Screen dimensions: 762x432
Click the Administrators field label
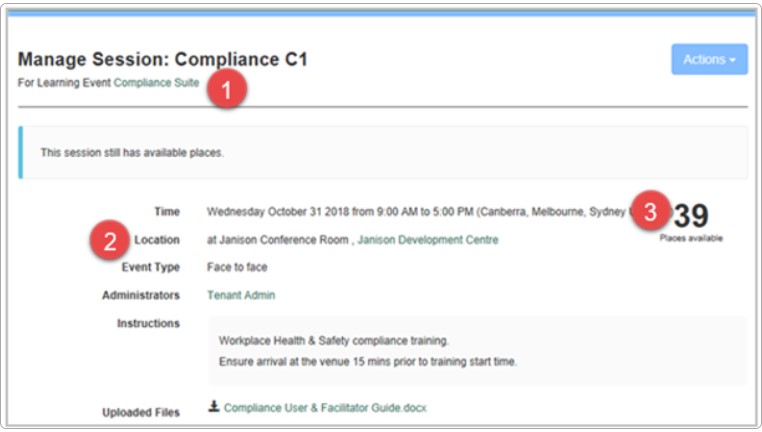pyautogui.click(x=141, y=296)
